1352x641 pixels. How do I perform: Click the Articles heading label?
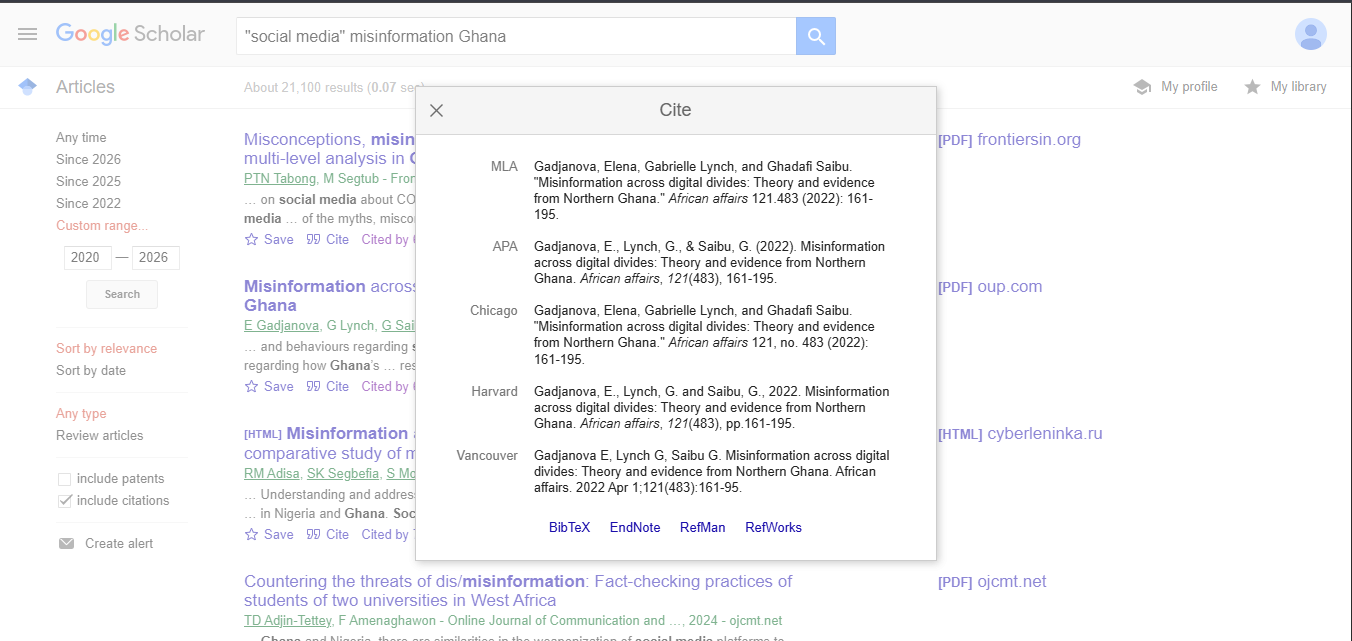(x=85, y=87)
